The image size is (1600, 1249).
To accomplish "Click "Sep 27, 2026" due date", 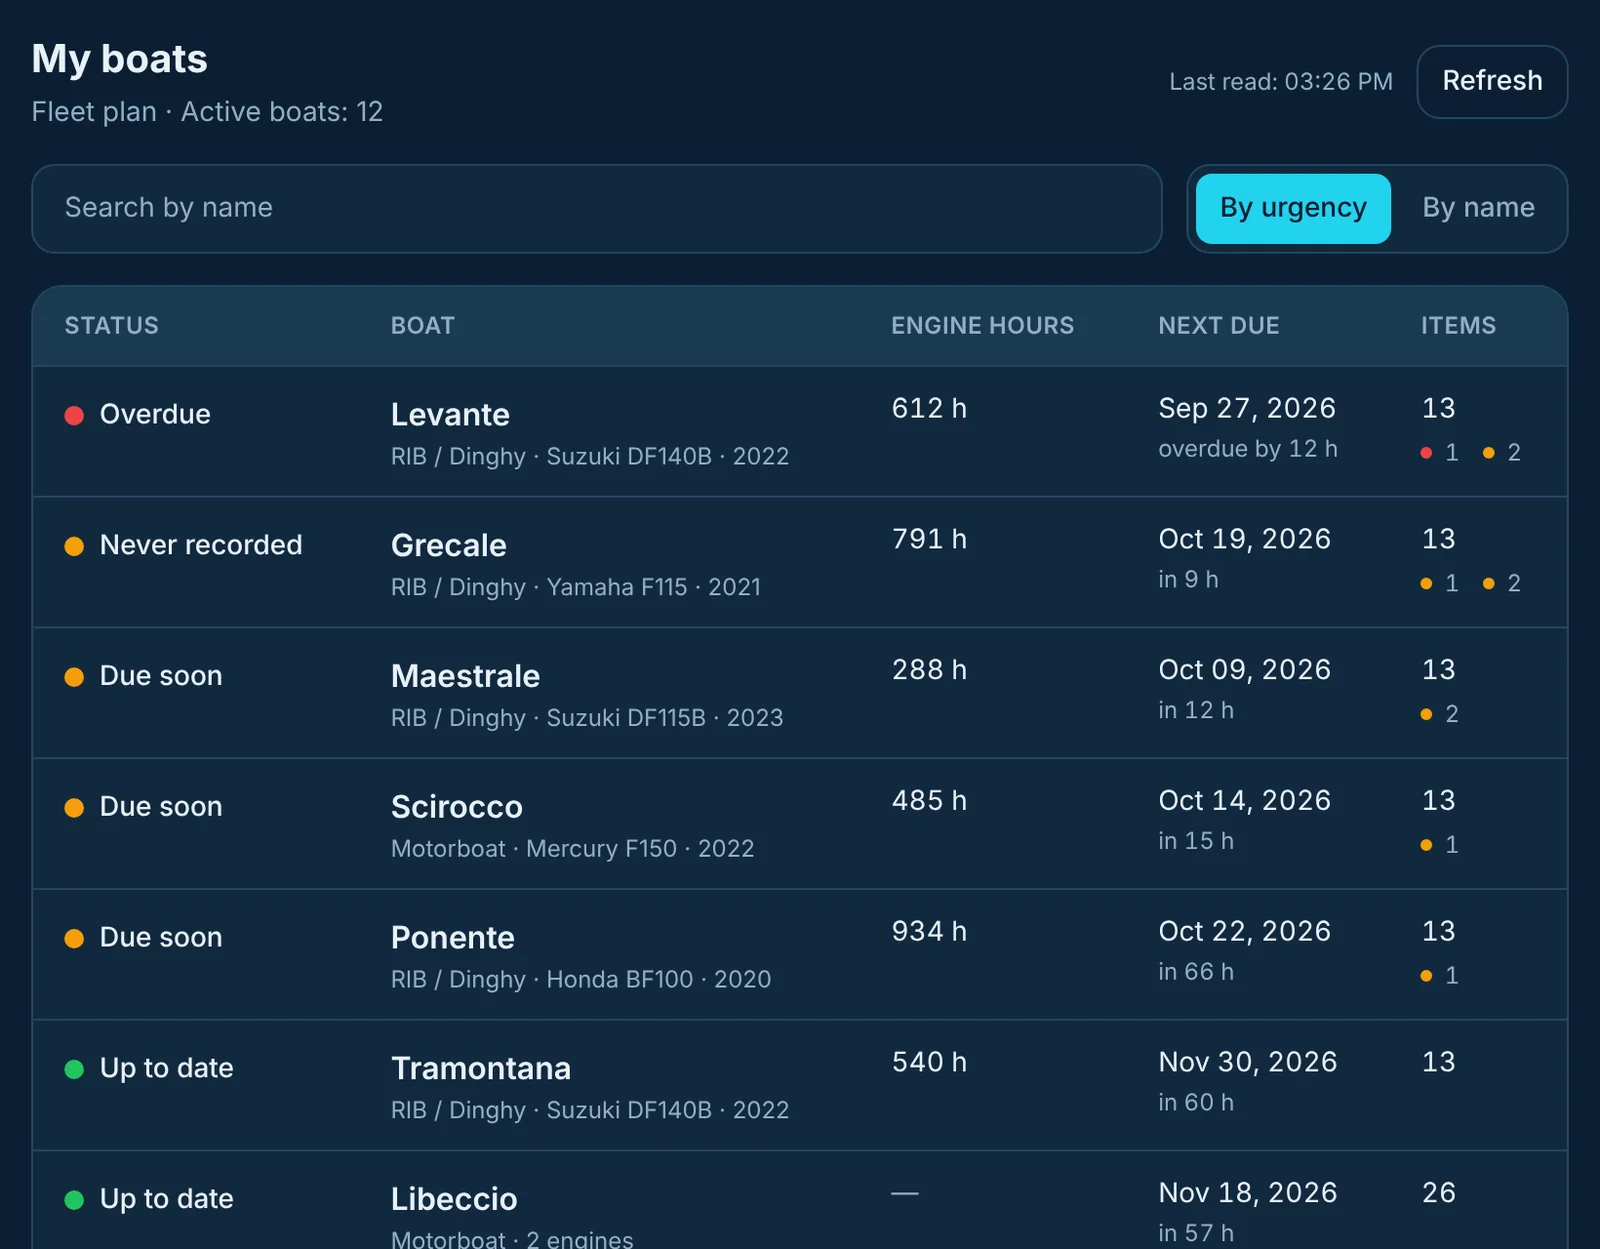I will click(x=1247, y=408).
